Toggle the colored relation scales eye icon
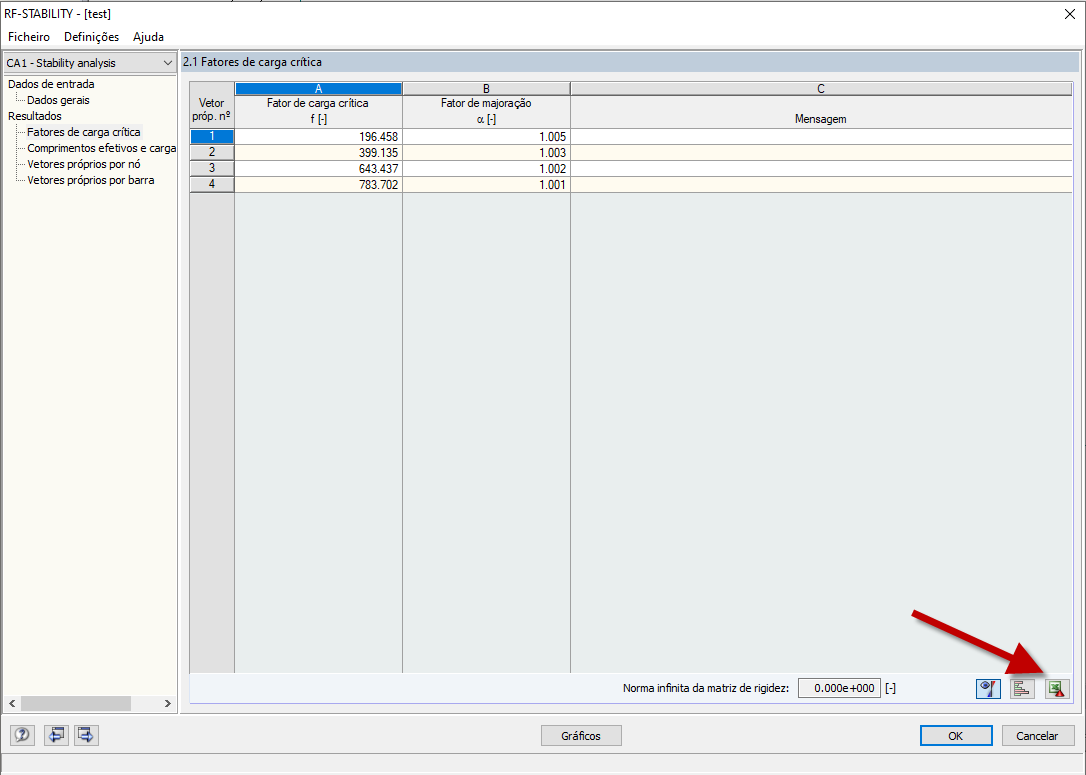Screen dimensions: 1086x775 point(988,688)
